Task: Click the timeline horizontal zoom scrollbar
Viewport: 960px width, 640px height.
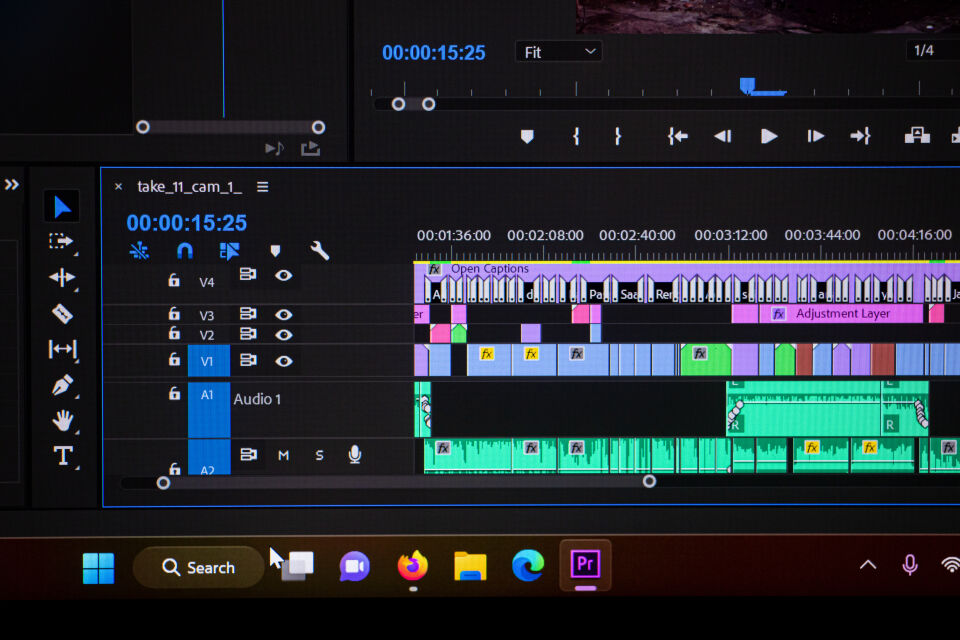Action: coord(405,482)
